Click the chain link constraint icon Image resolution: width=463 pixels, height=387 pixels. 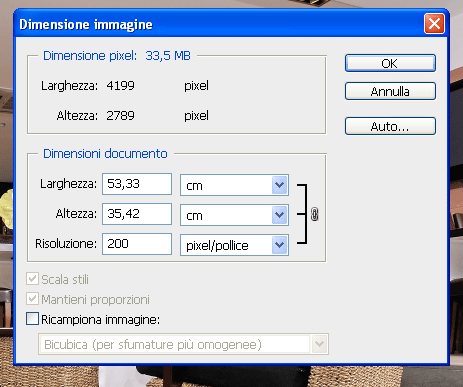(x=314, y=214)
